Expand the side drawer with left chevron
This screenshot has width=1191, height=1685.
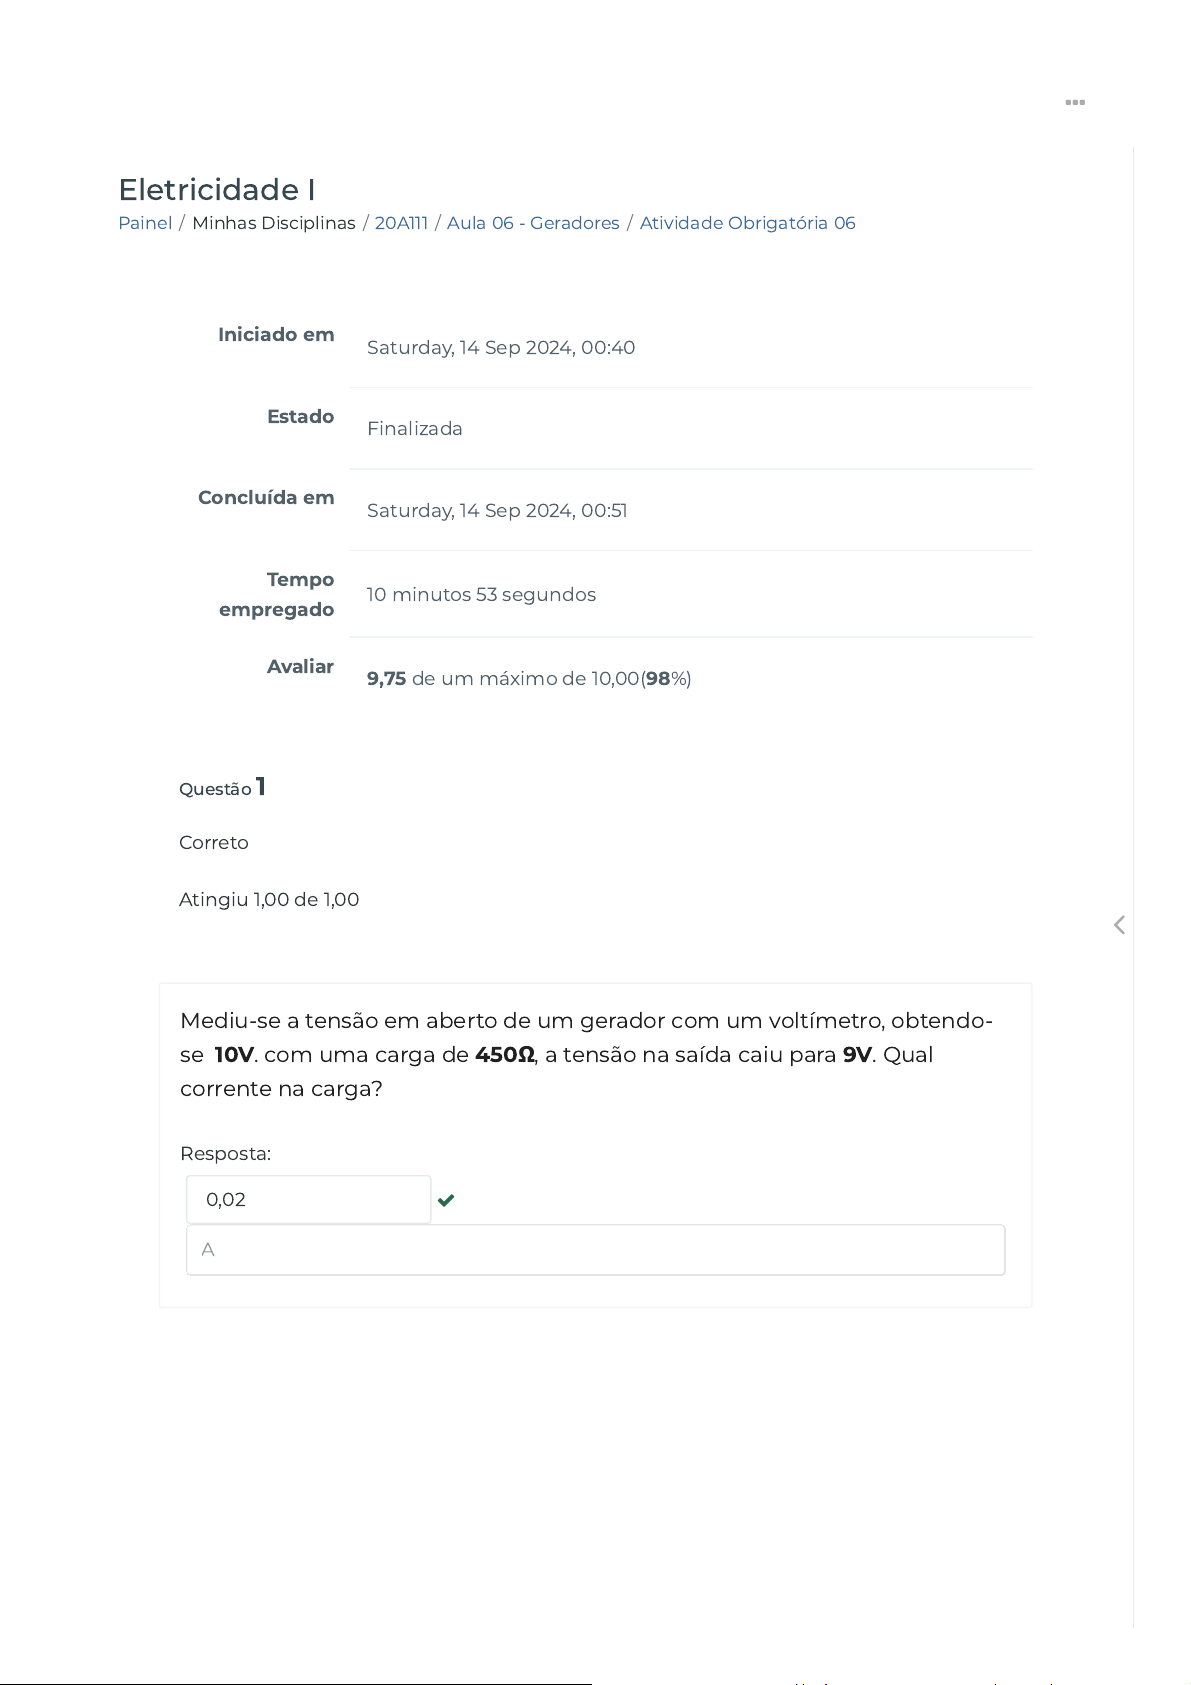coord(1119,925)
